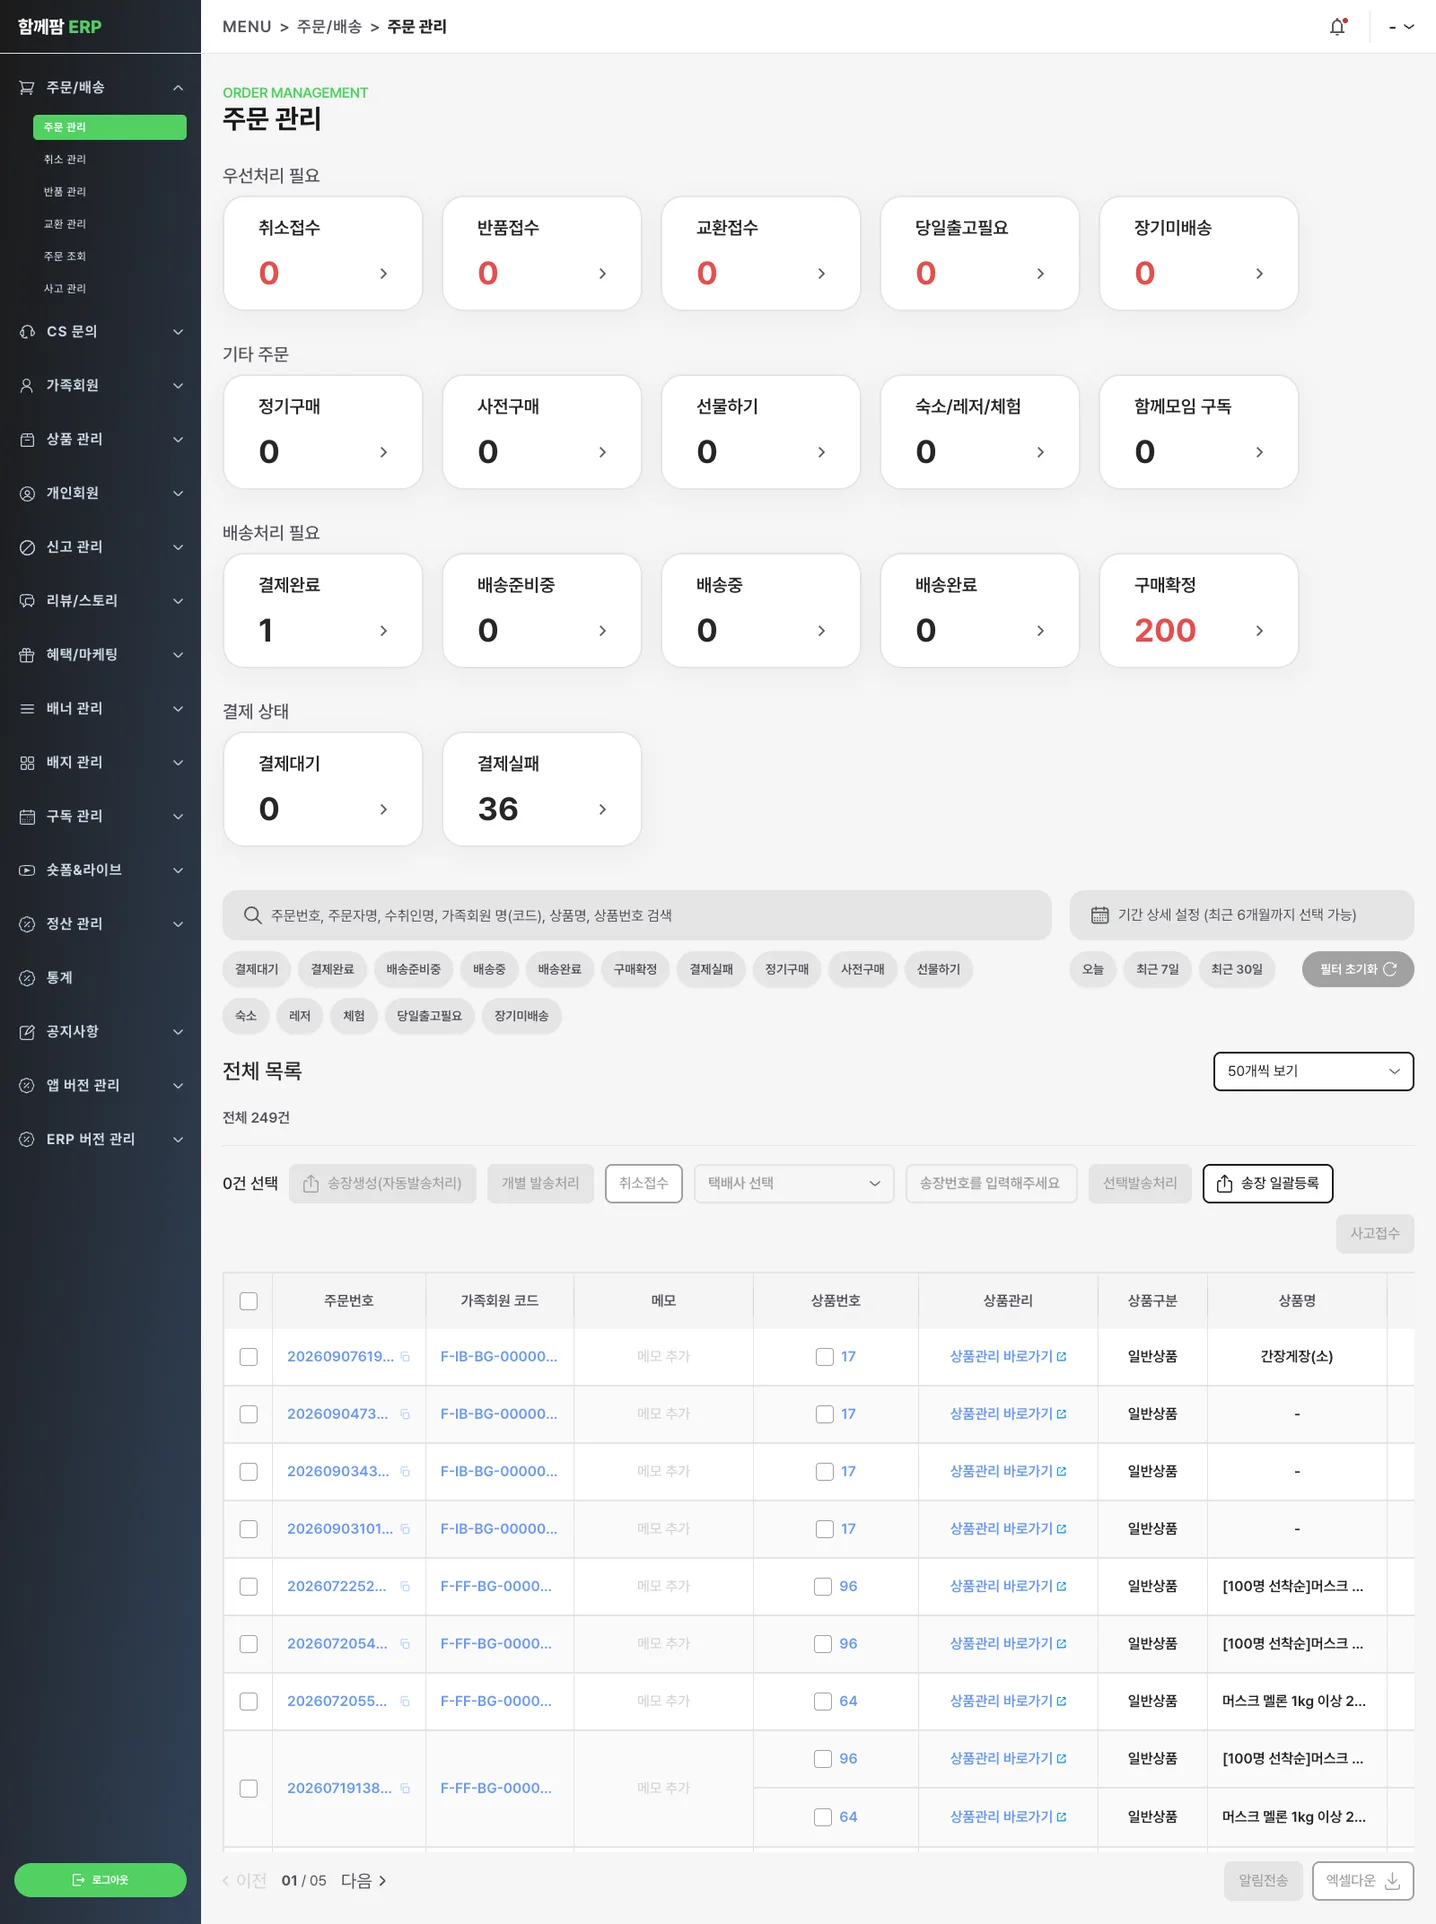
Task: Toggle the select-all checkbox in table header
Action: (249, 1301)
